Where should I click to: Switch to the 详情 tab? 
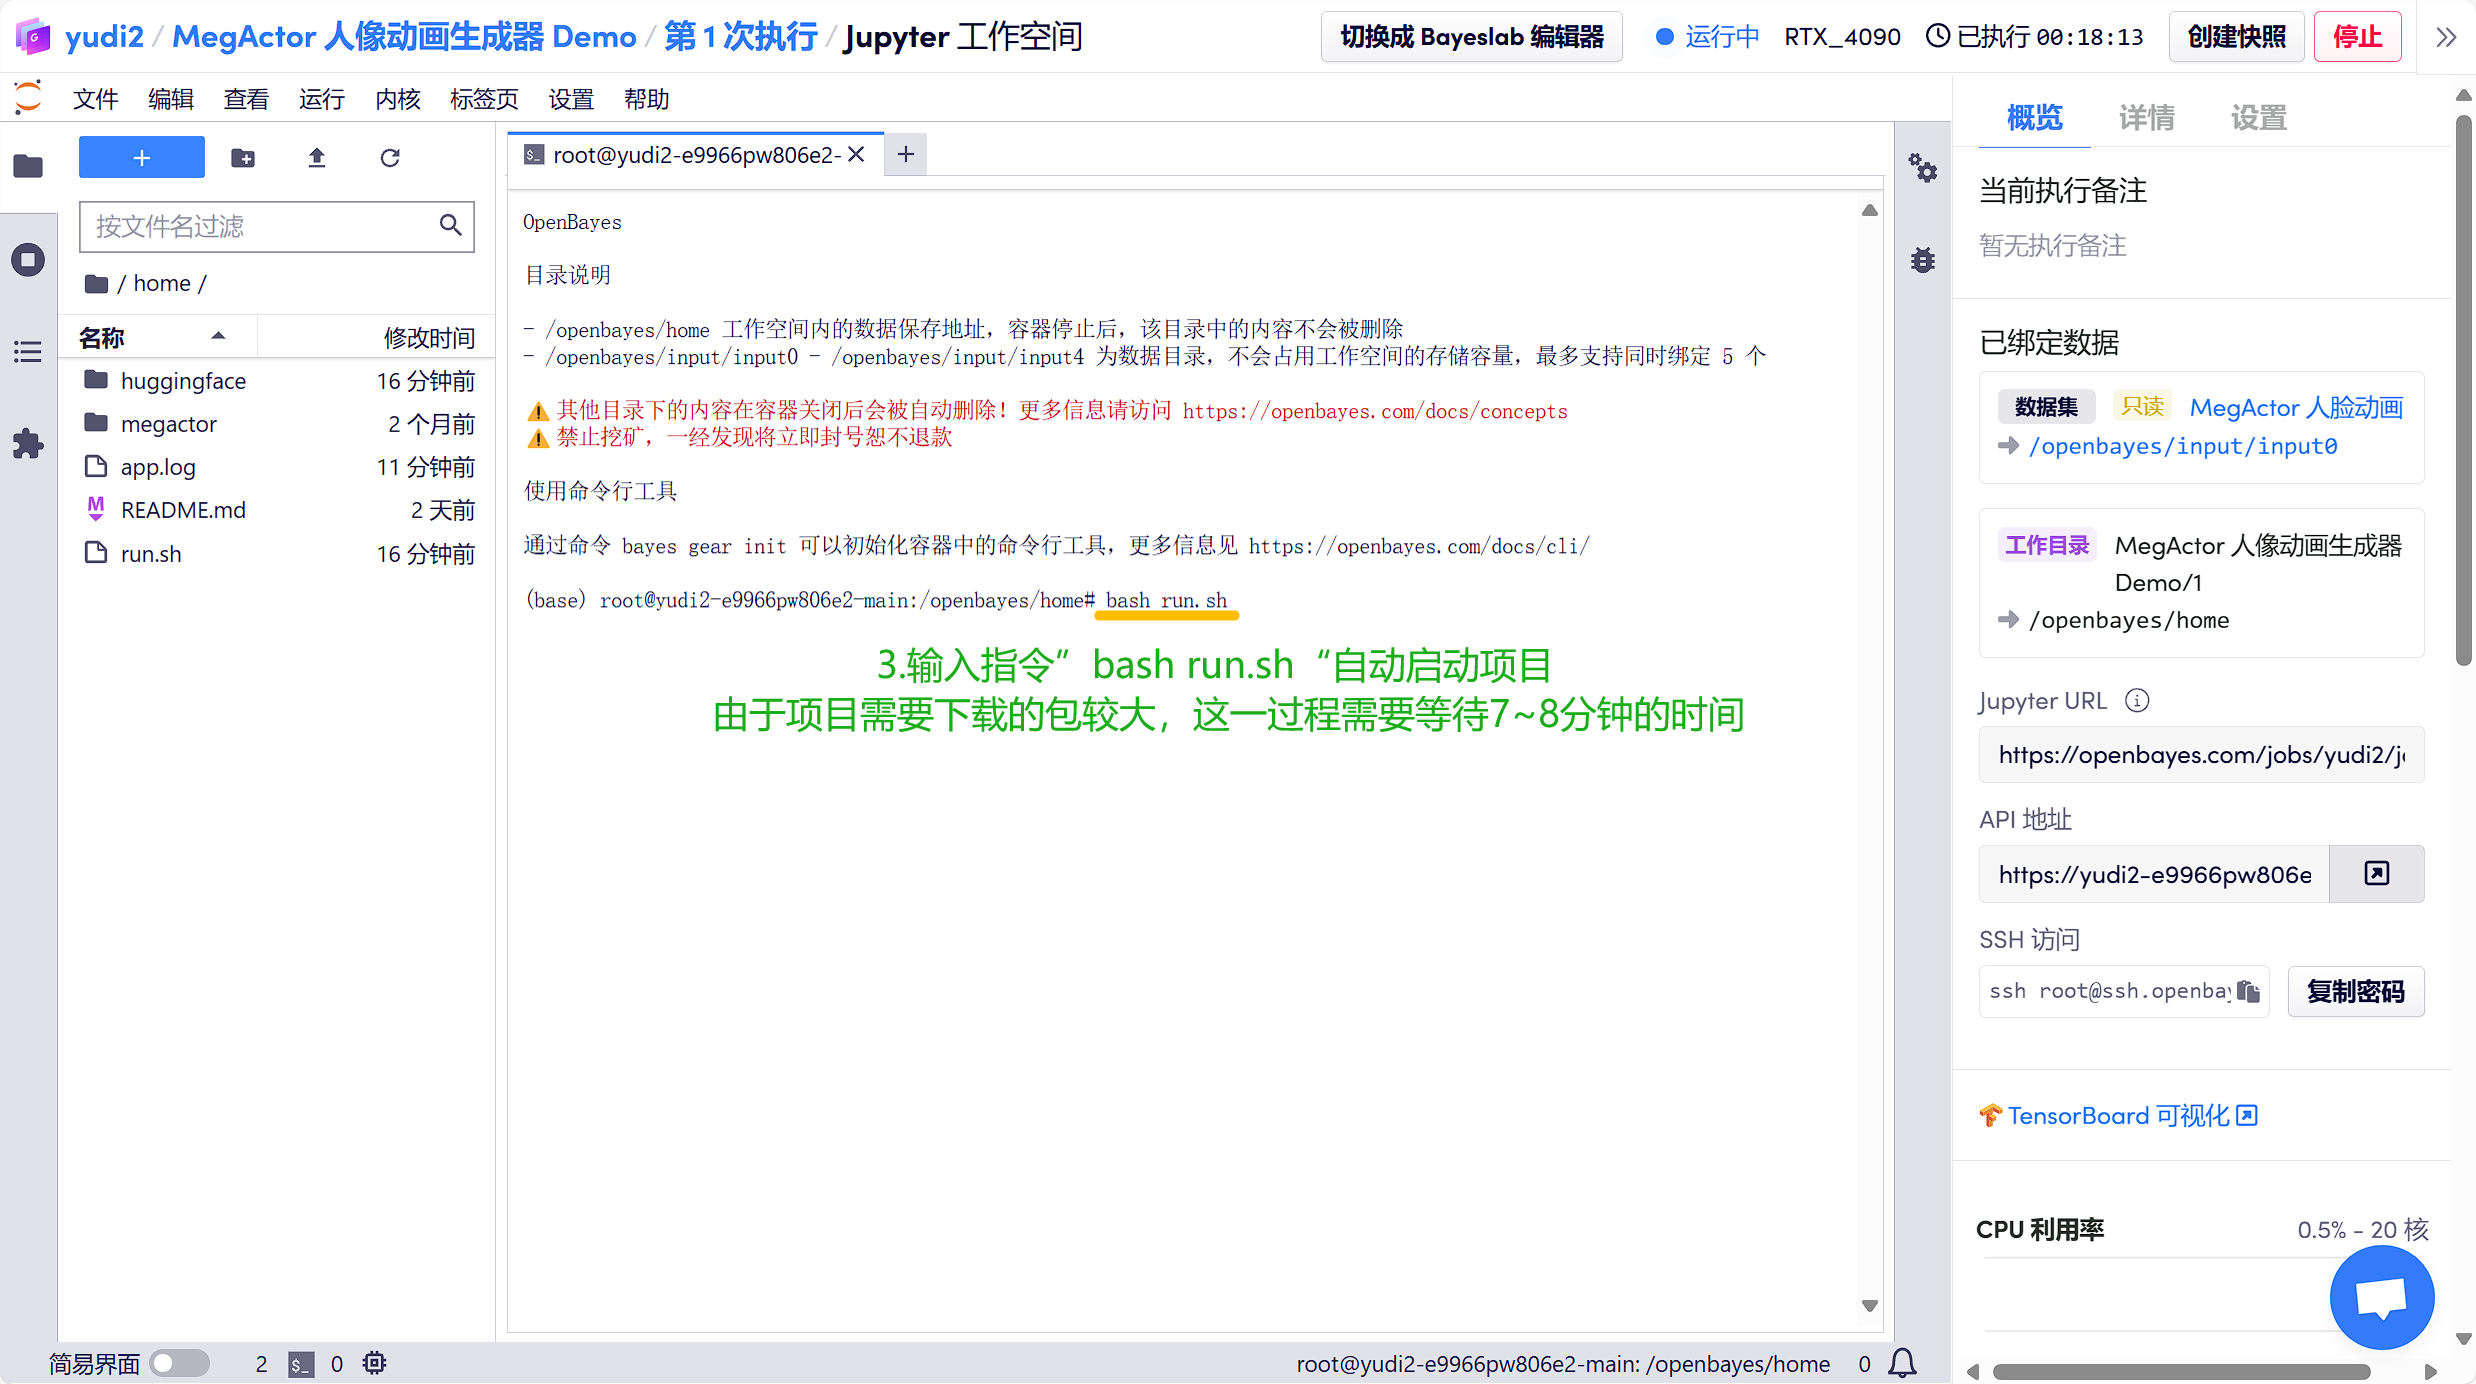click(2146, 118)
